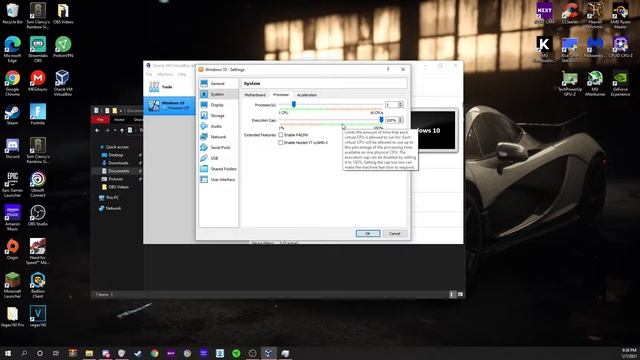640x360 pixels.
Task: Click the Execution Cap slider handle
Action: tap(381, 120)
